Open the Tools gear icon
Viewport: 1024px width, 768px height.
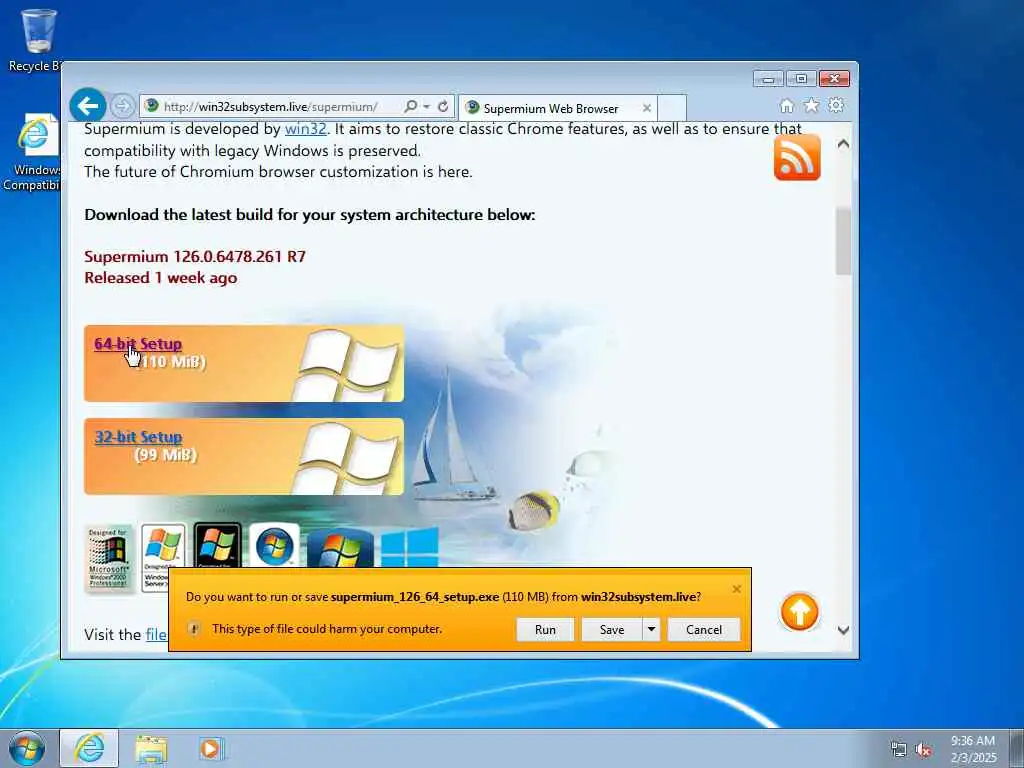[836, 105]
